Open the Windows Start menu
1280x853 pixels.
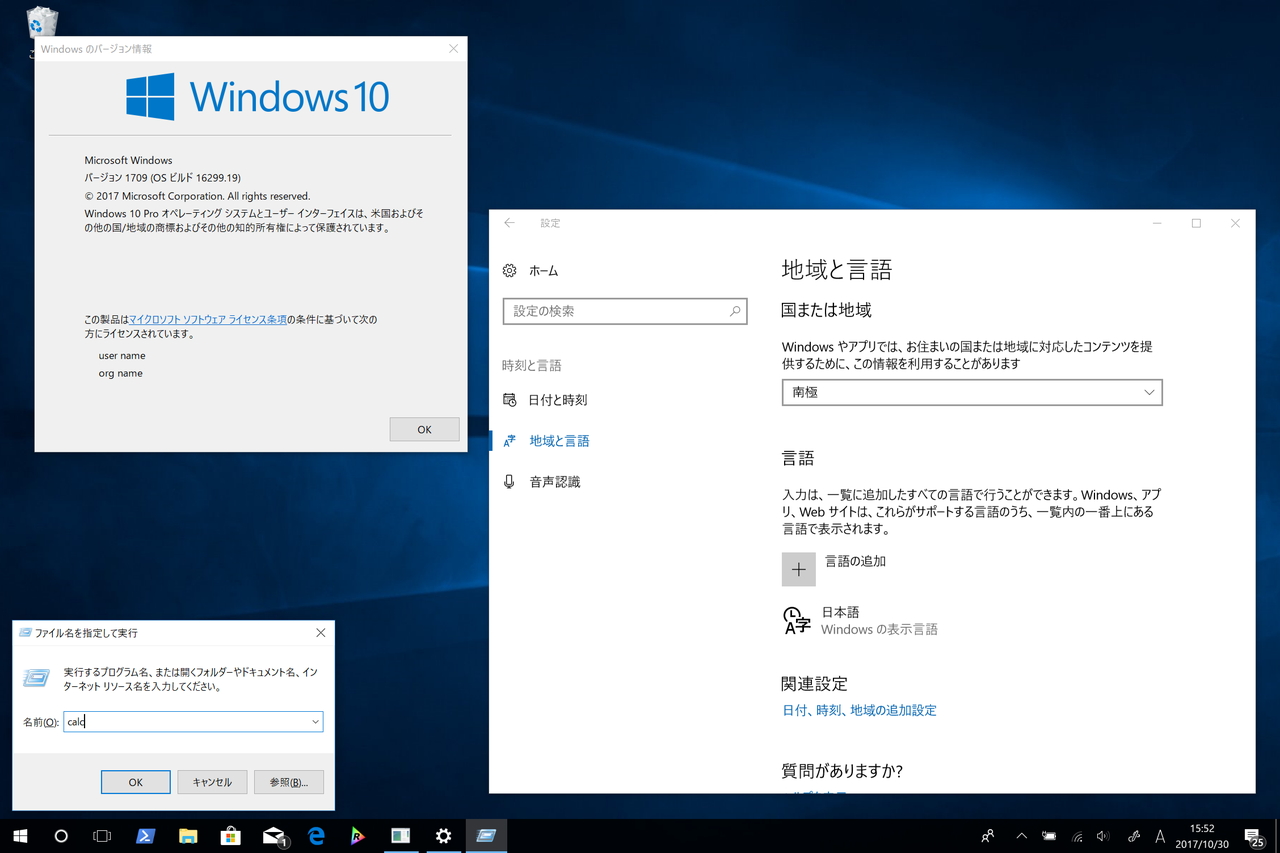(x=20, y=836)
